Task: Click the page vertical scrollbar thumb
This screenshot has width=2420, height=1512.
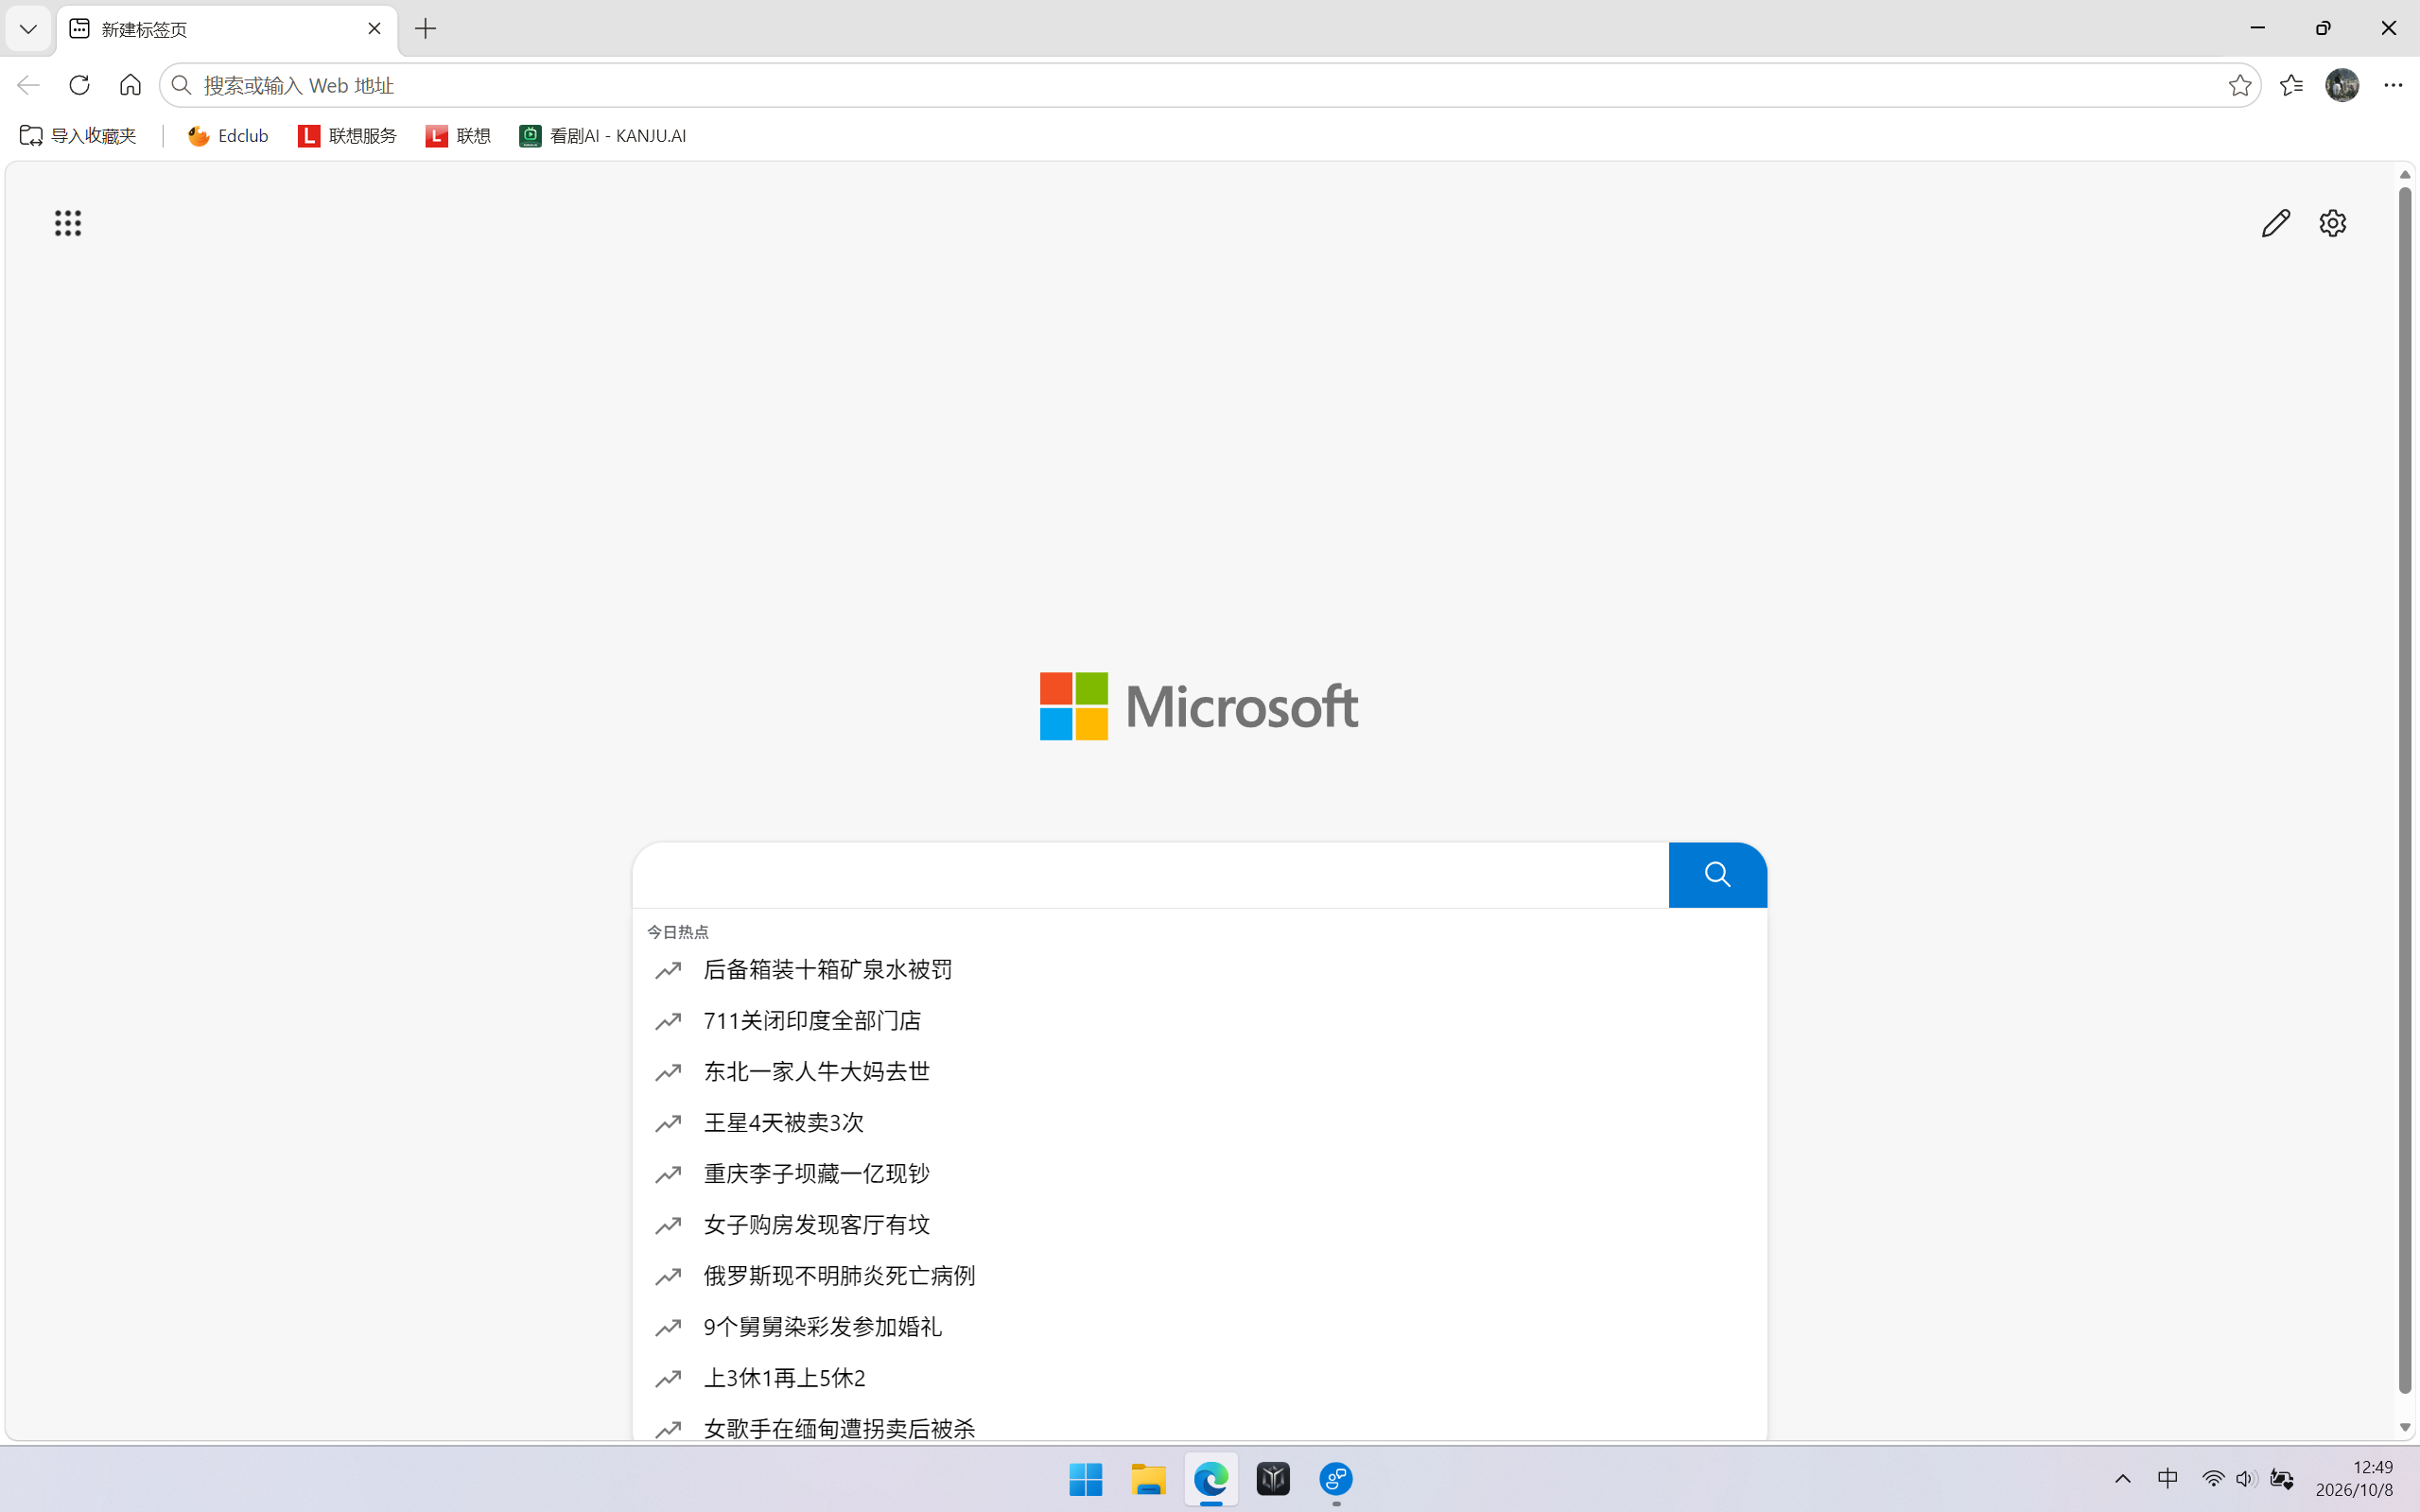Action: pos(2405,790)
